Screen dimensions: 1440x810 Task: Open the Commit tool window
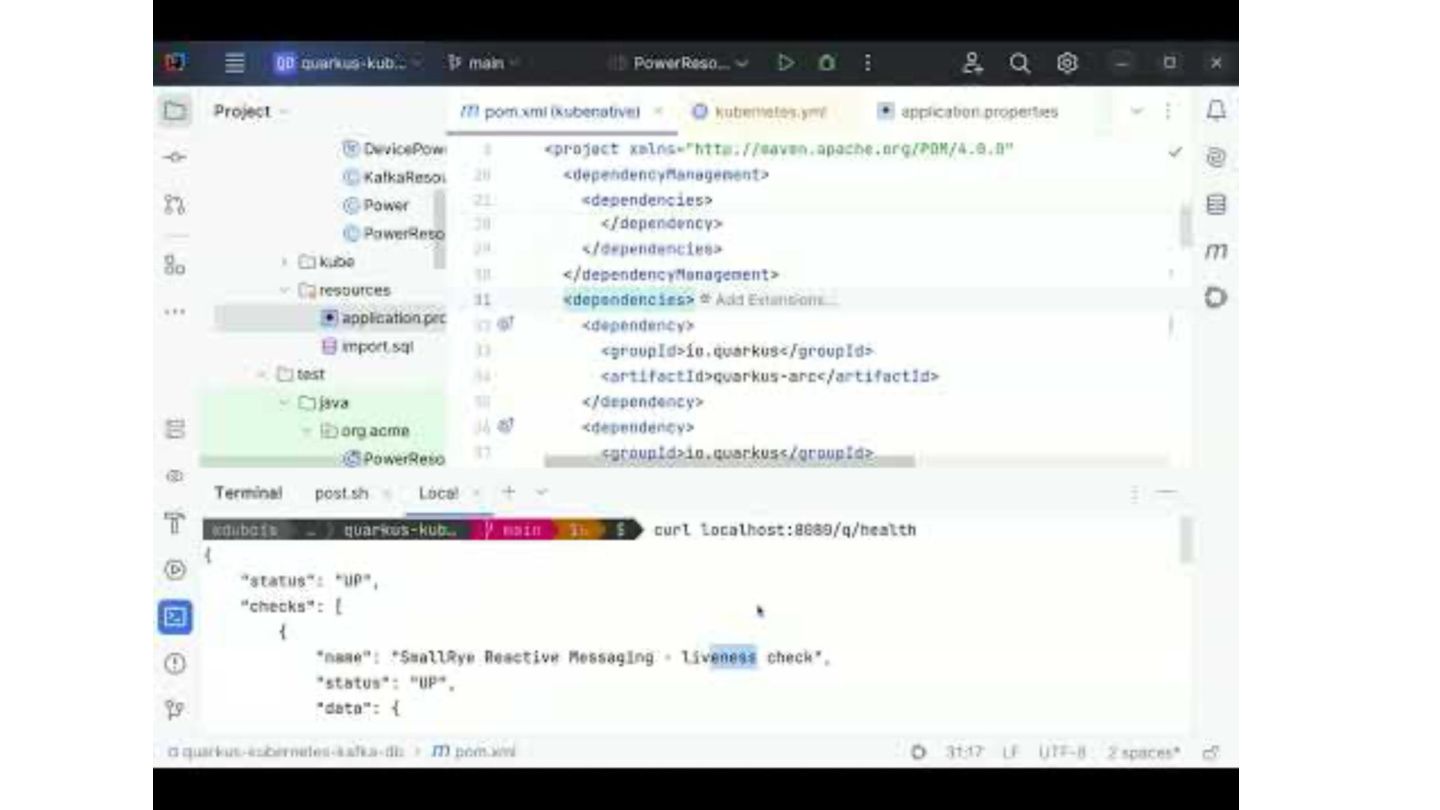coord(175,157)
